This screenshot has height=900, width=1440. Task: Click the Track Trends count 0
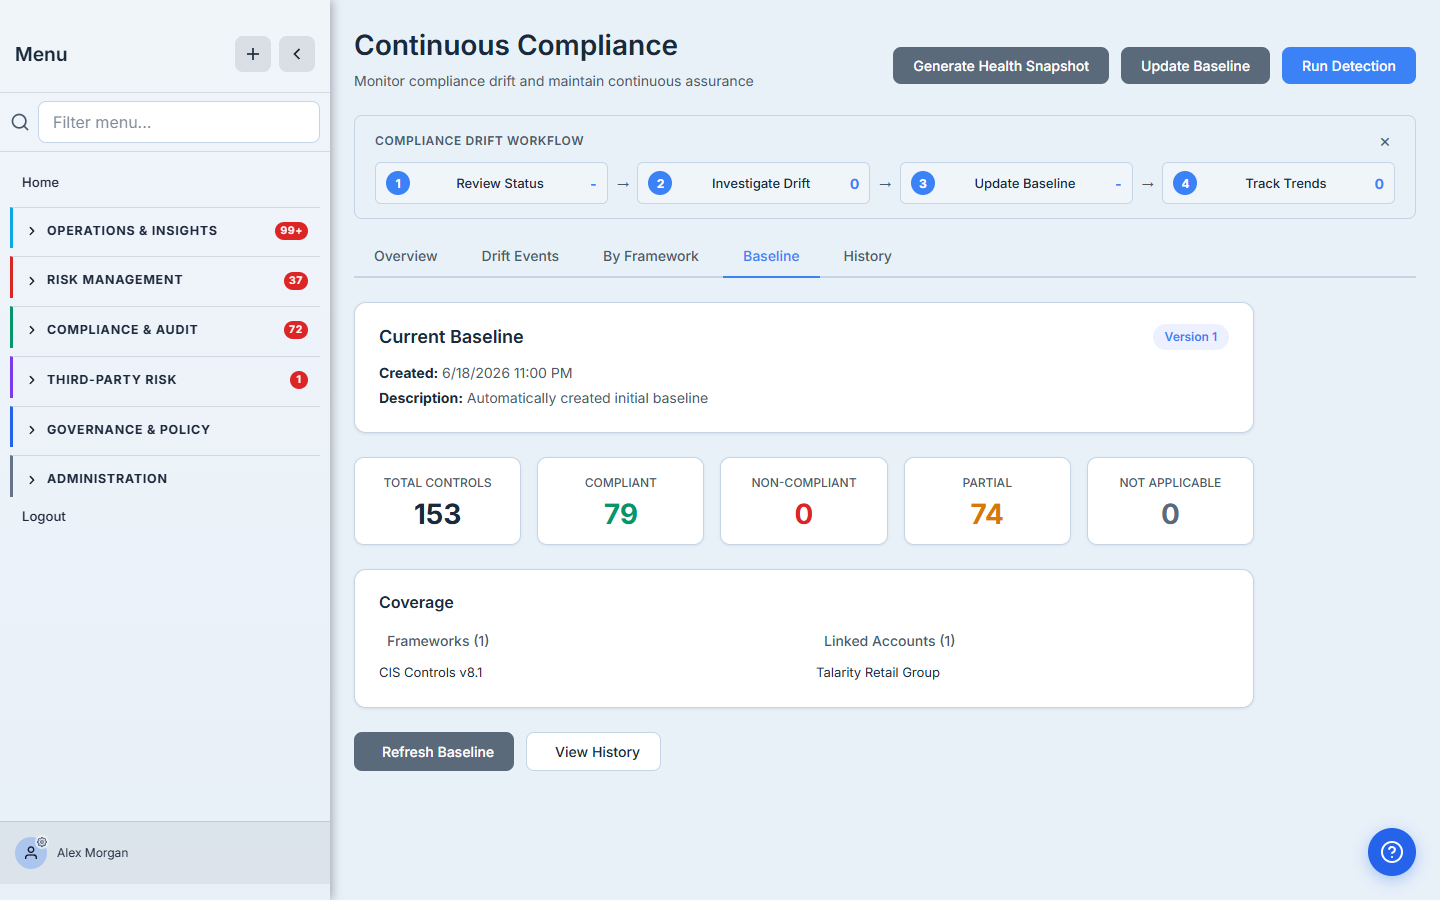(x=1379, y=184)
